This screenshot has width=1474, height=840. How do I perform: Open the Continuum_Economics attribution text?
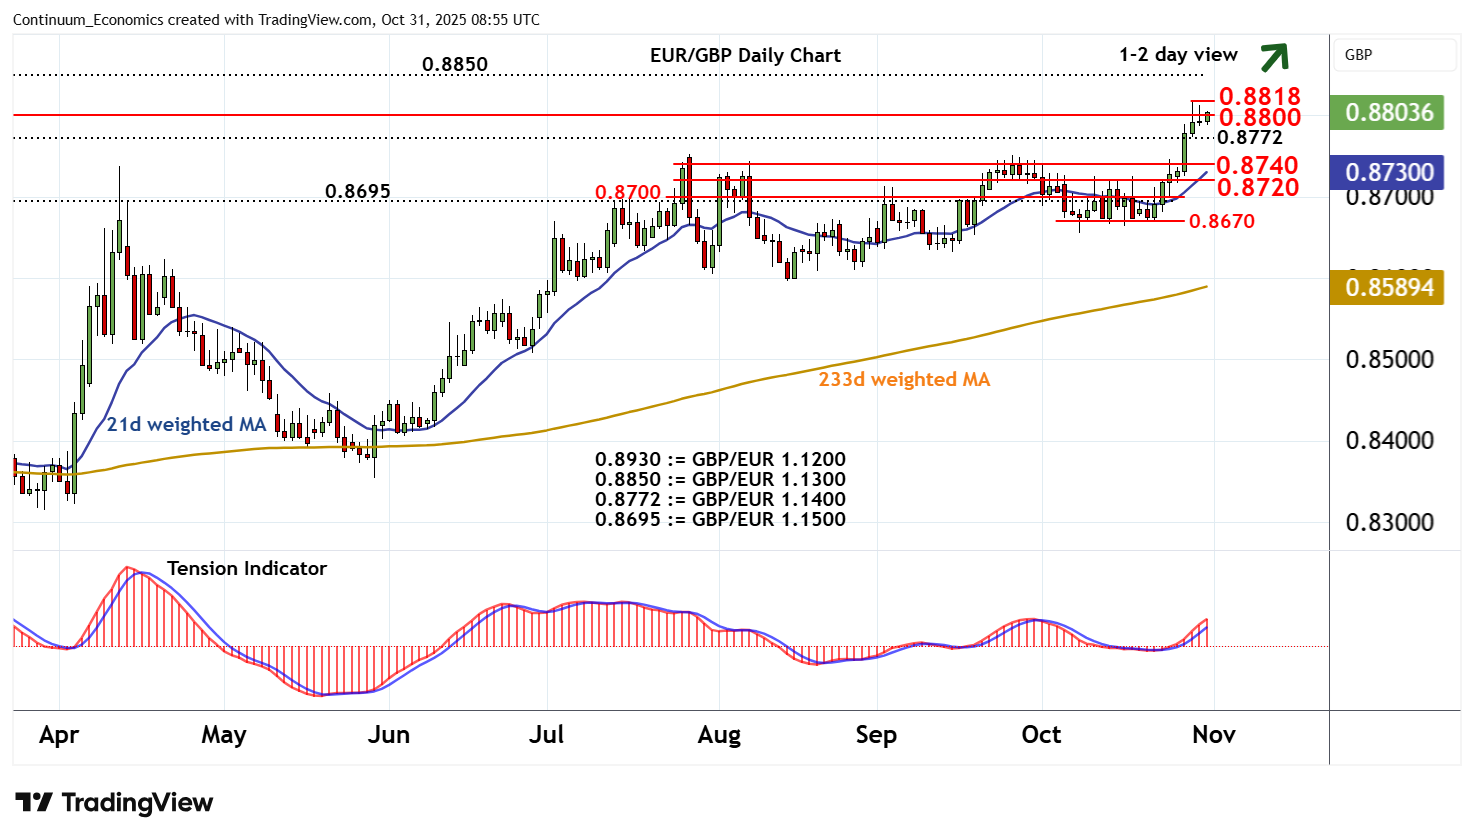(x=275, y=20)
